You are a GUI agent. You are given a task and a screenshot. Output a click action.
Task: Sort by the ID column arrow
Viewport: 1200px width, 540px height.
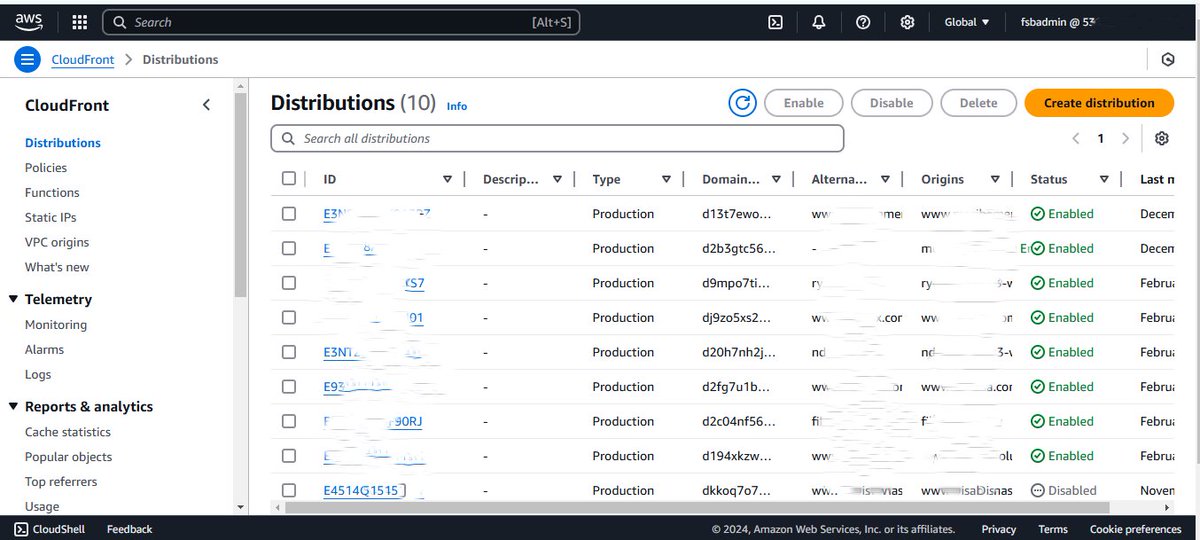tap(447, 179)
